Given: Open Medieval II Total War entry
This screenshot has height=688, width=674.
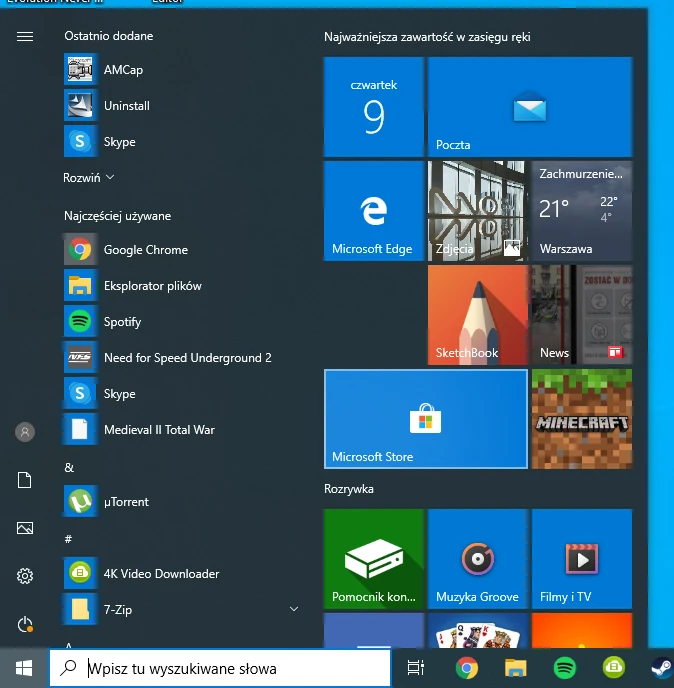Looking at the screenshot, I should point(159,430).
